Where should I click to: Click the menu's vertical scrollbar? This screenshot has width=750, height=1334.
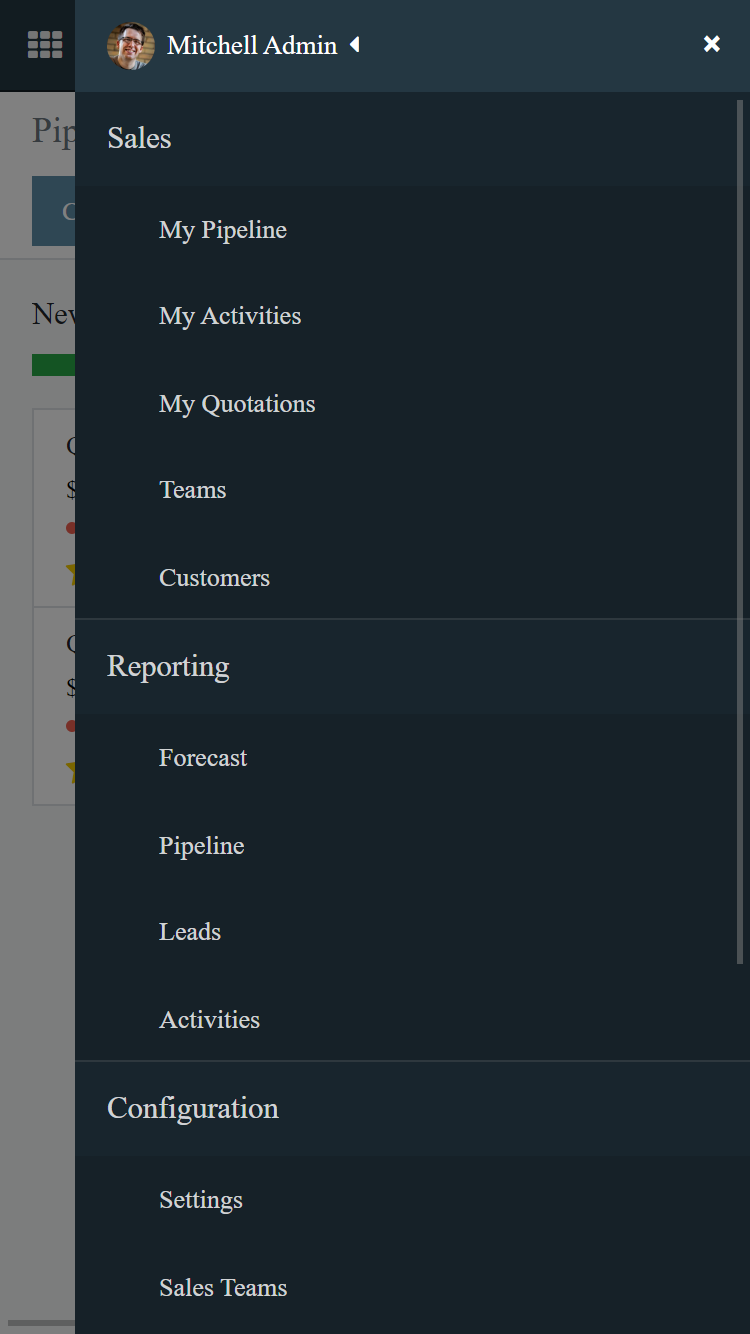740,530
